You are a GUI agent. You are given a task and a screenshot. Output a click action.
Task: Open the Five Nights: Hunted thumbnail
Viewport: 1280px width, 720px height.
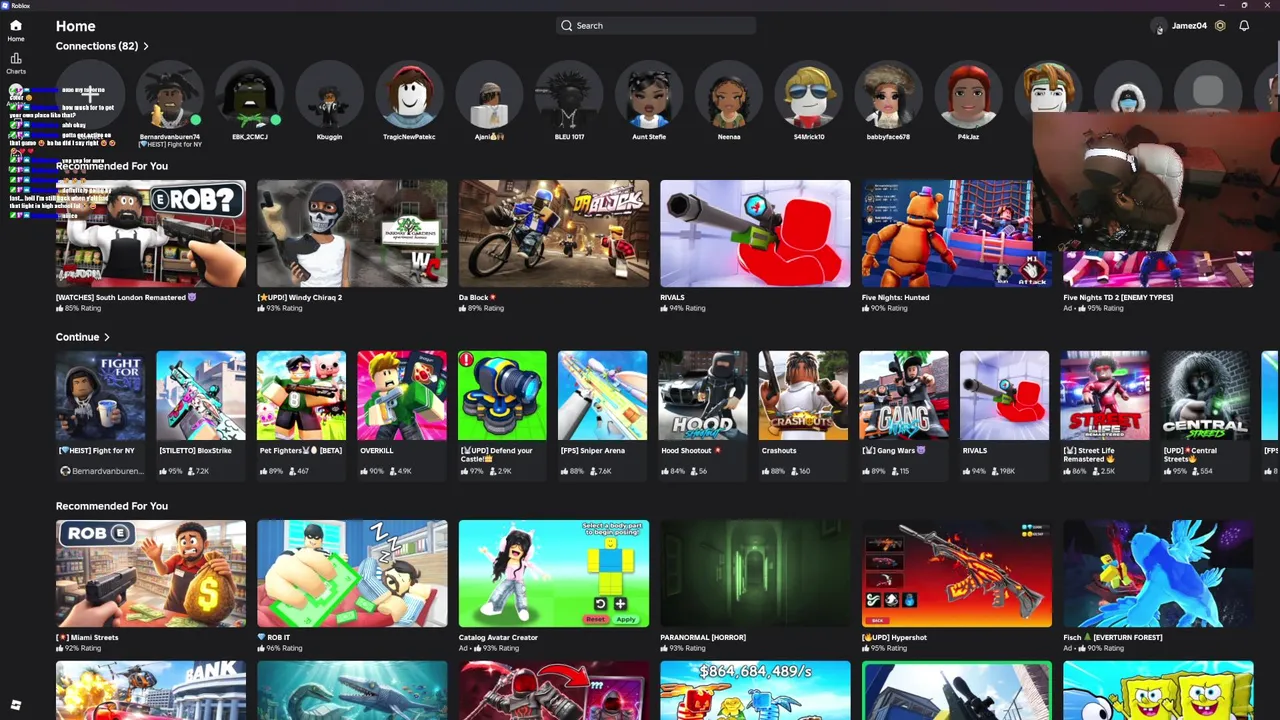[947, 234]
